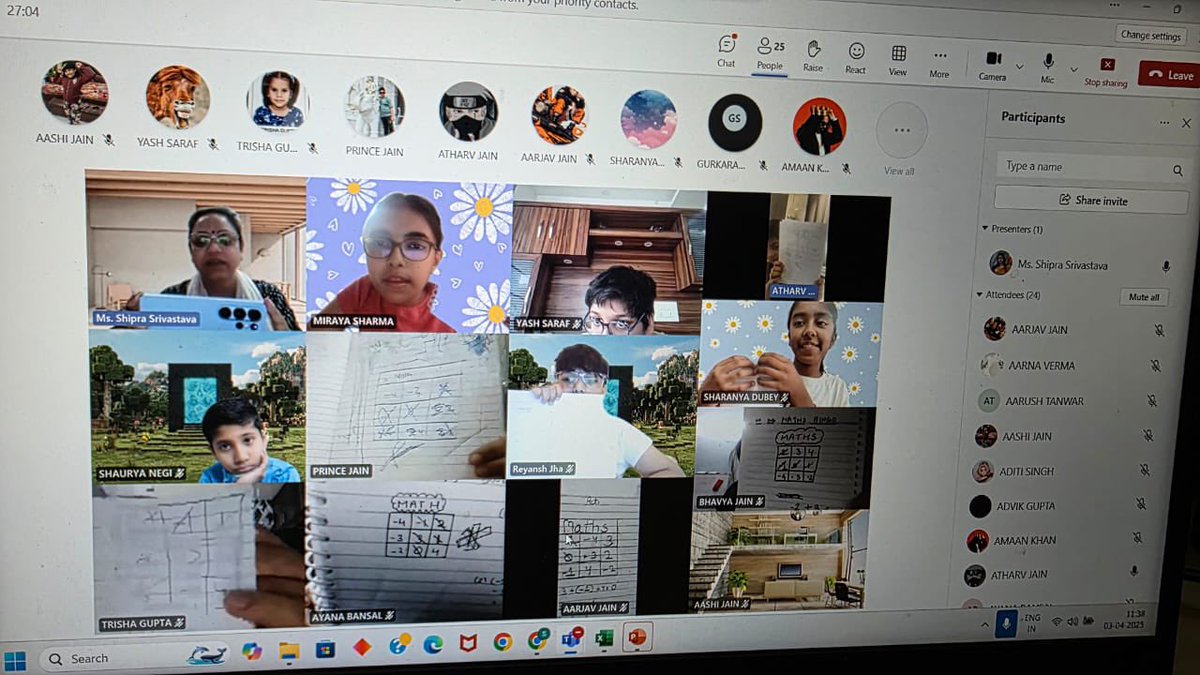Select AYANA BANSAL video tile
Image resolution: width=1200 pixels, height=675 pixels.
406,549
